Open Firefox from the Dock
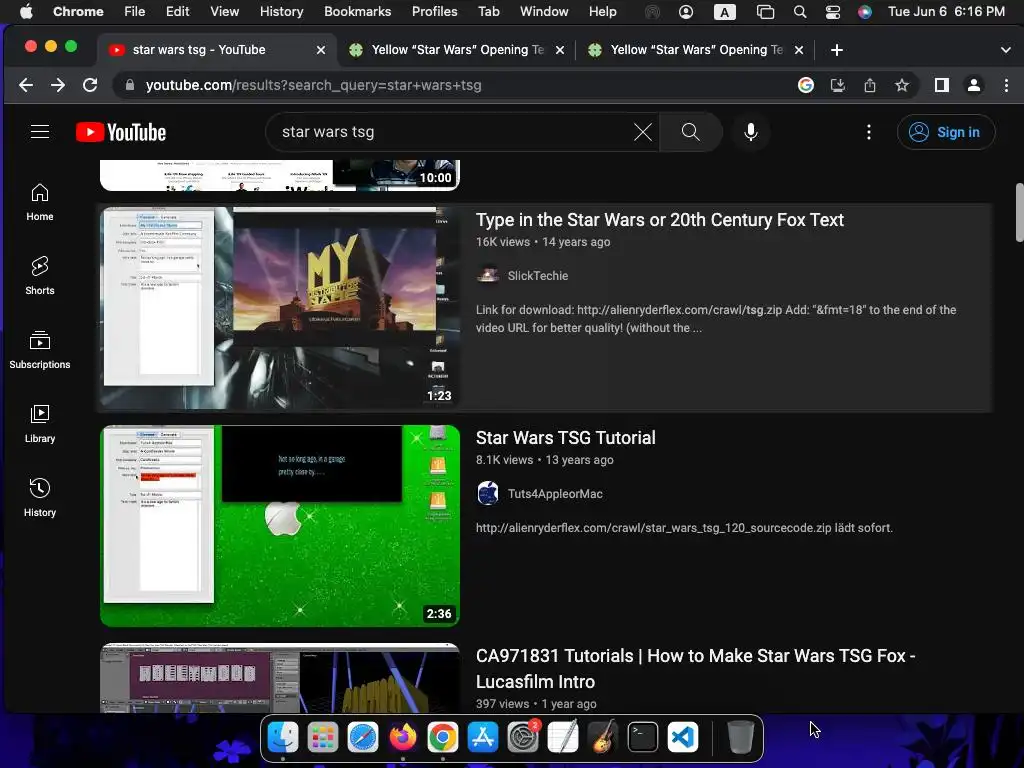Viewport: 1024px width, 768px height. coord(402,737)
